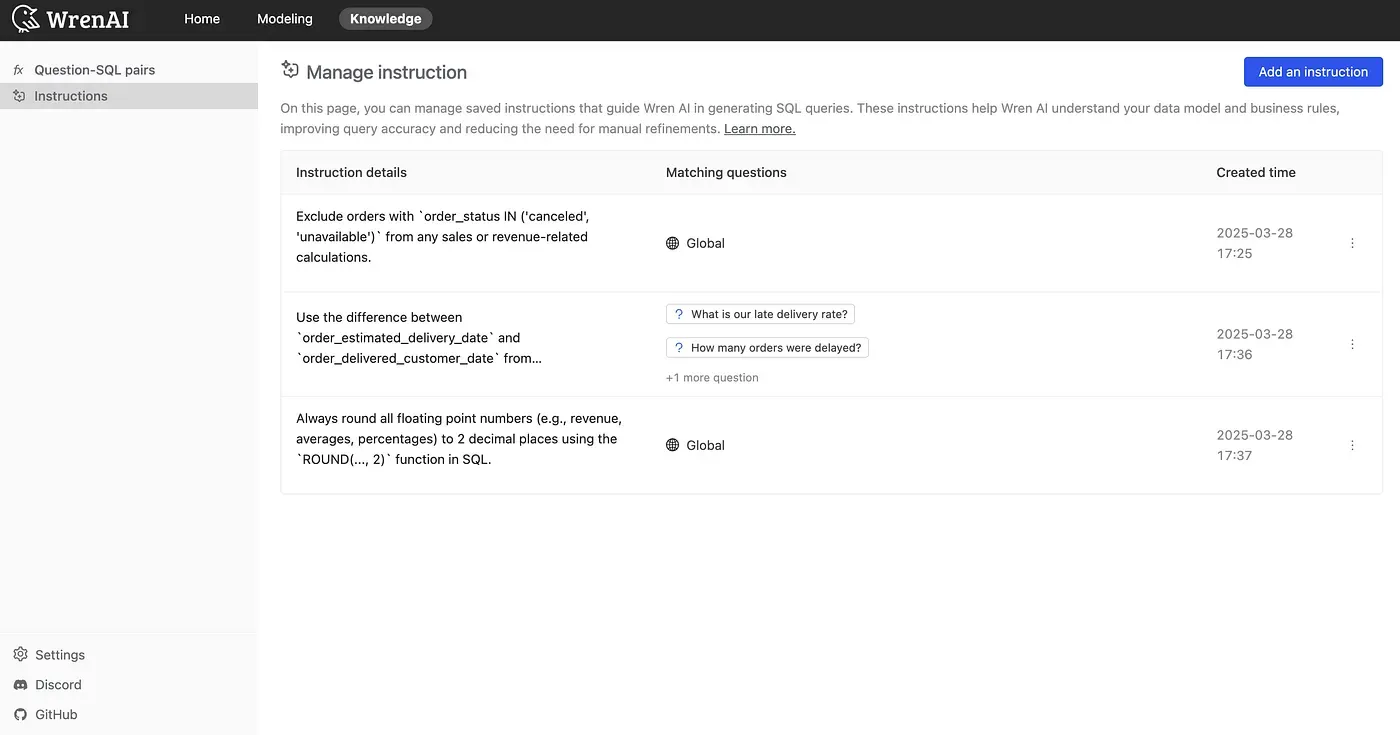Click 'How many orders were delayed?' tag
The width and height of the screenshot is (1400, 735).
[x=767, y=348]
